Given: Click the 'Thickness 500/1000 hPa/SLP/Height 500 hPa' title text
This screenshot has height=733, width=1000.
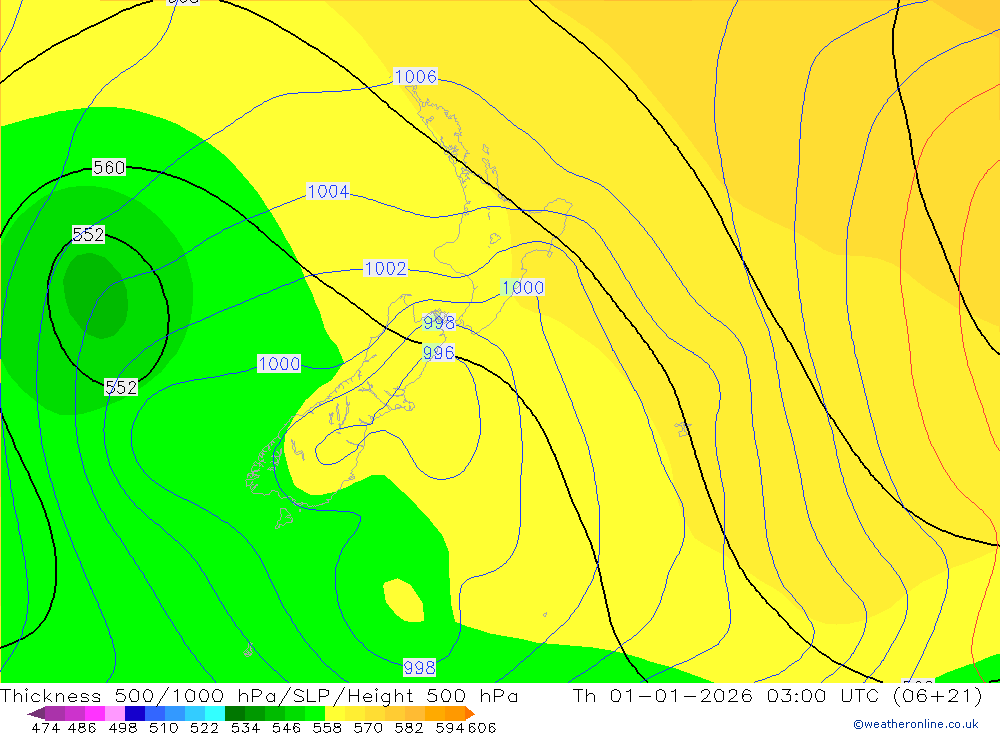Looking at the screenshot, I should [259, 695].
